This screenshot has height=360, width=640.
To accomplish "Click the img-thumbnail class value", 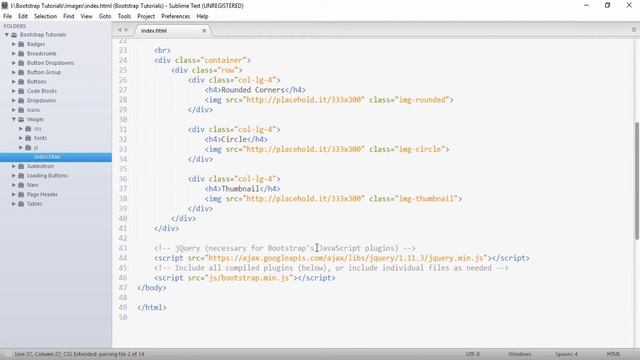I will pyautogui.click(x=426, y=198).
